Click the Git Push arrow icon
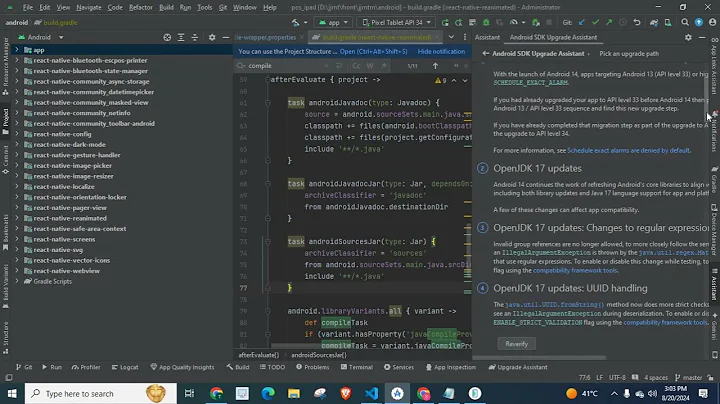The image size is (720, 404). pos(609,22)
